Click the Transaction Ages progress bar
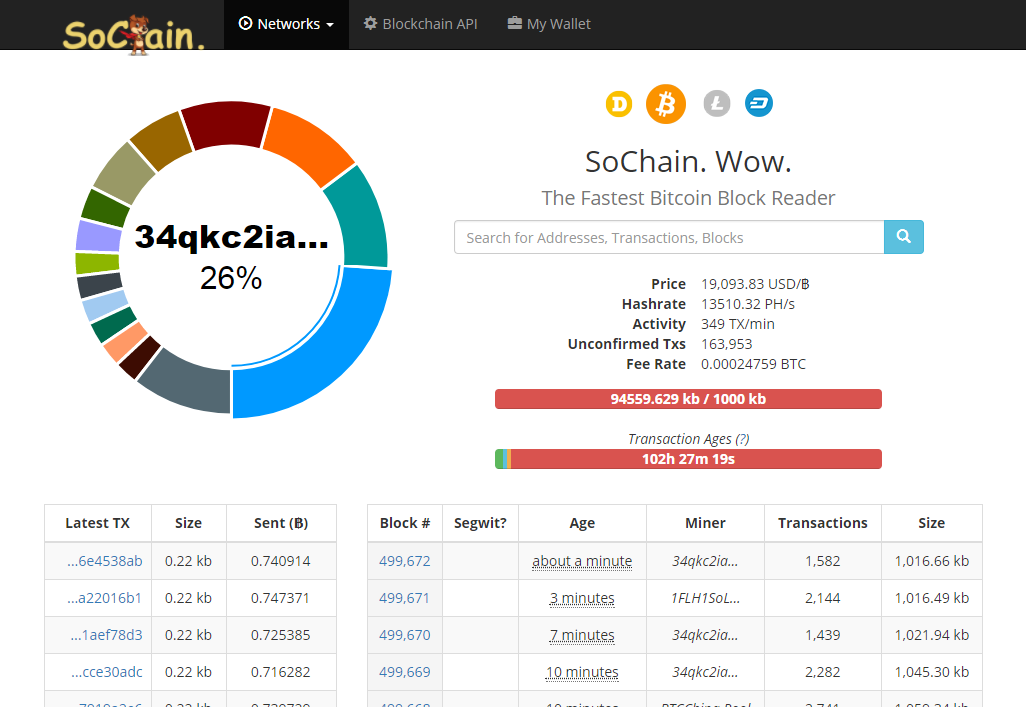Viewport: 1026px width, 707px height. (x=688, y=459)
